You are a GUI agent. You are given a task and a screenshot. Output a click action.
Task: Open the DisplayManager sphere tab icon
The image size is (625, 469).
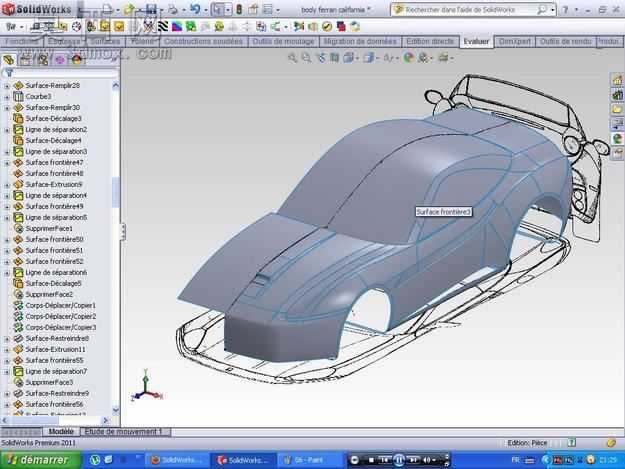(77, 60)
